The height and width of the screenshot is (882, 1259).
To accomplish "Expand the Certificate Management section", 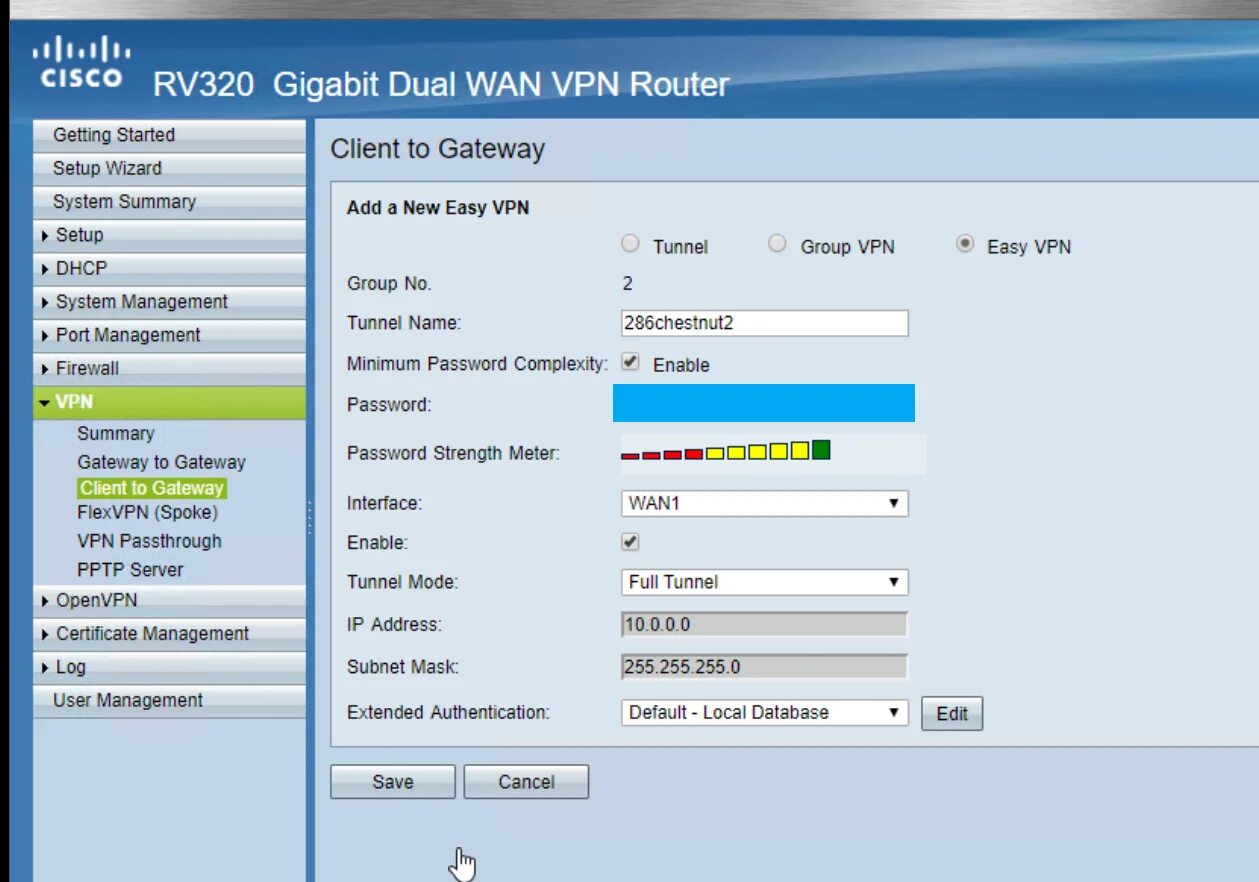I will click(169, 633).
